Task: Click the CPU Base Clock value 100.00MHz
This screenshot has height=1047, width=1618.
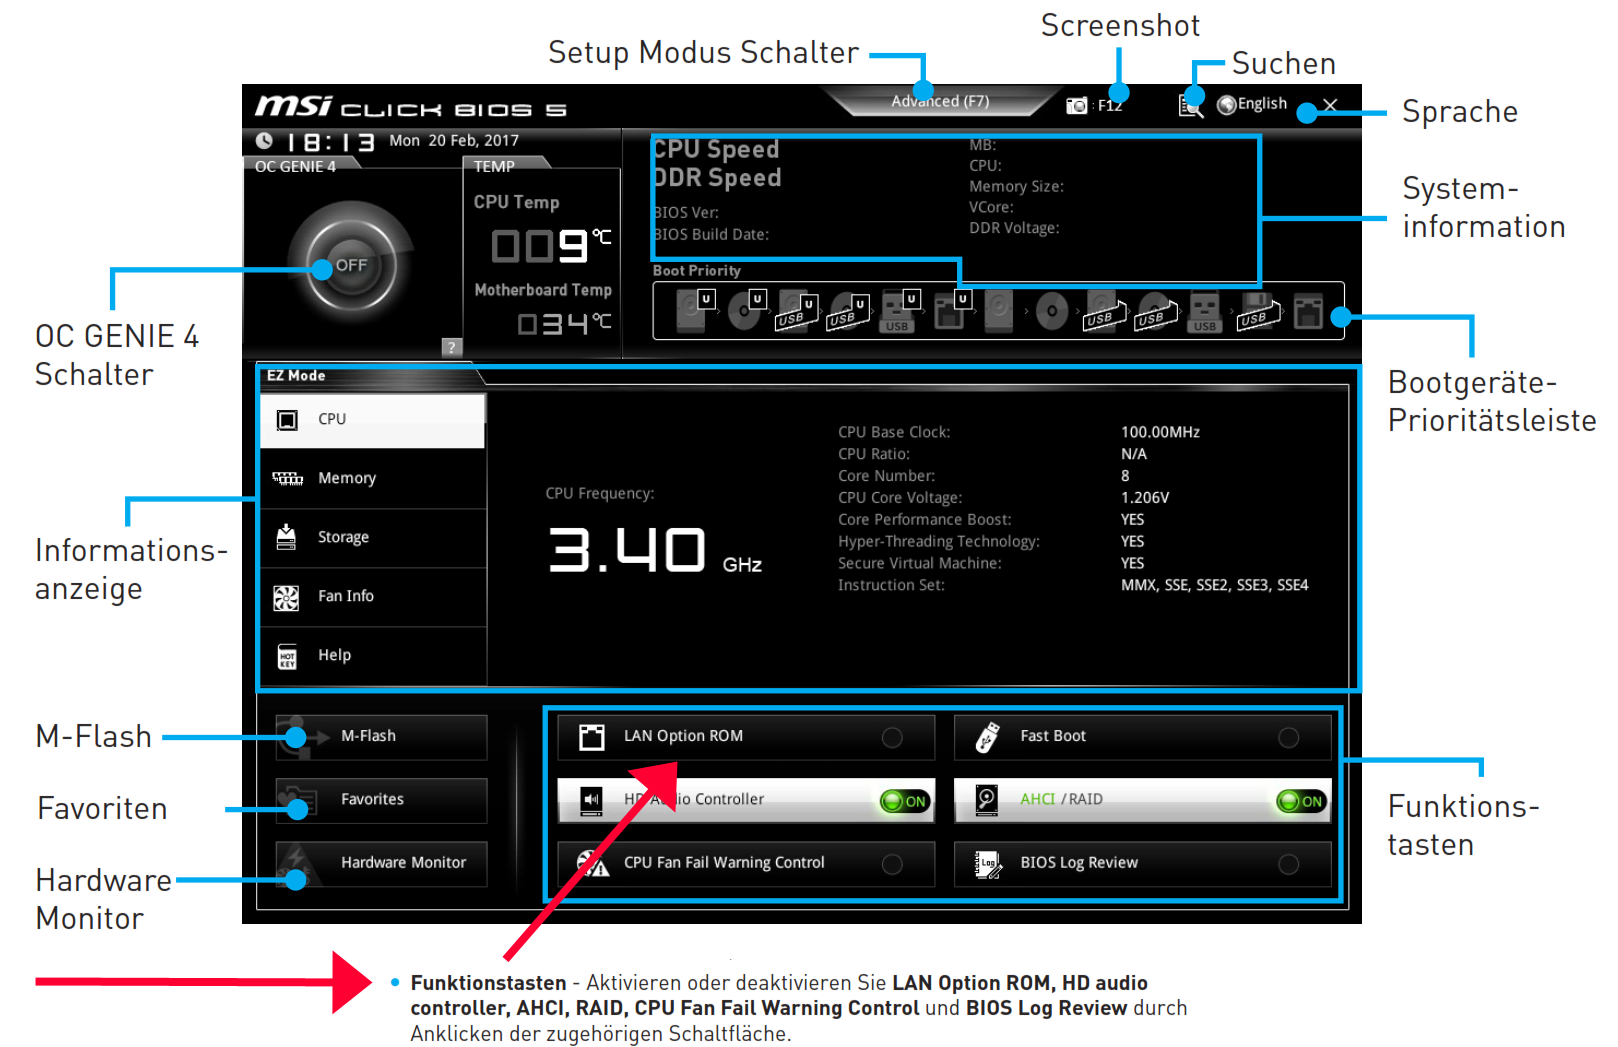Action: click(x=1160, y=433)
